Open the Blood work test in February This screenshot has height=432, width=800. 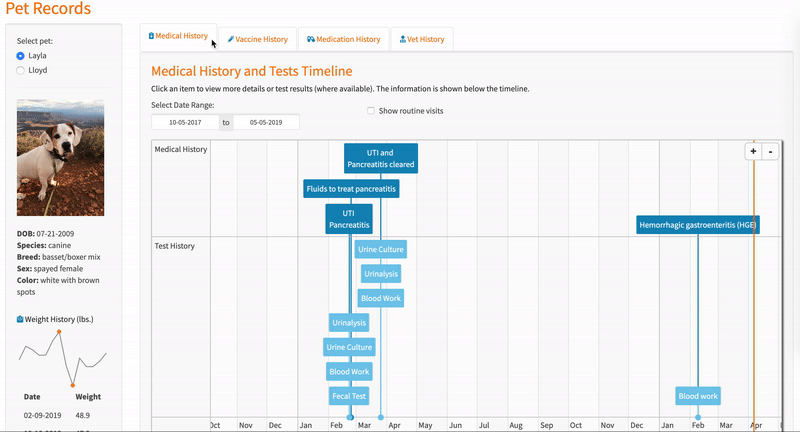pyautogui.click(x=697, y=396)
